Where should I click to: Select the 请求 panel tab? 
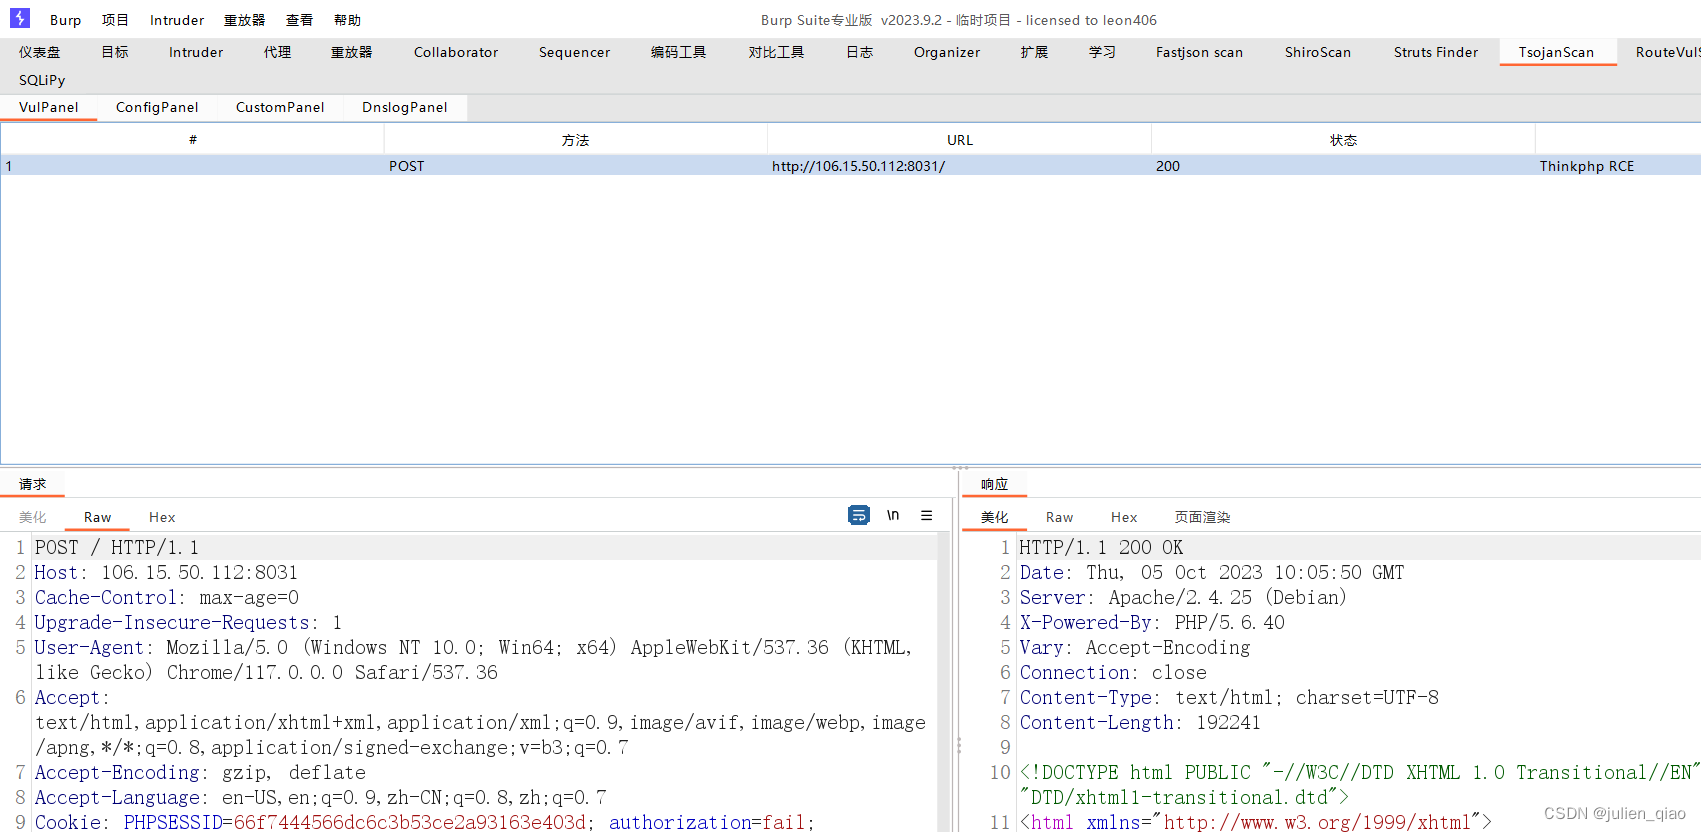32,484
